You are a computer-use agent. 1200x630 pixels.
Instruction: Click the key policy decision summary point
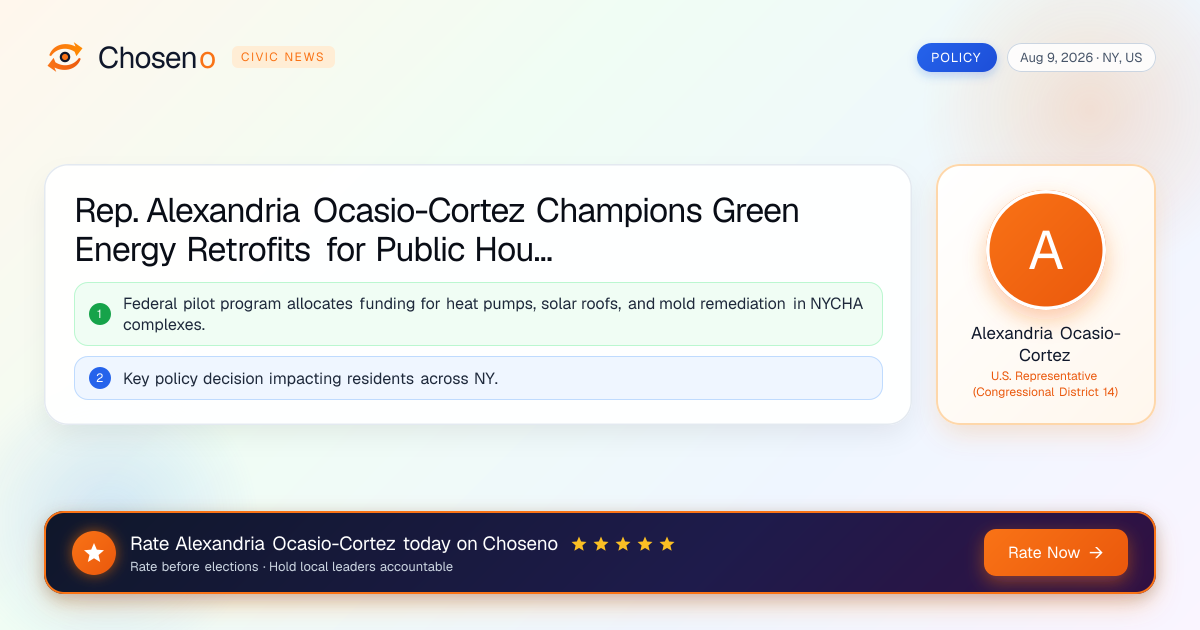click(478, 378)
